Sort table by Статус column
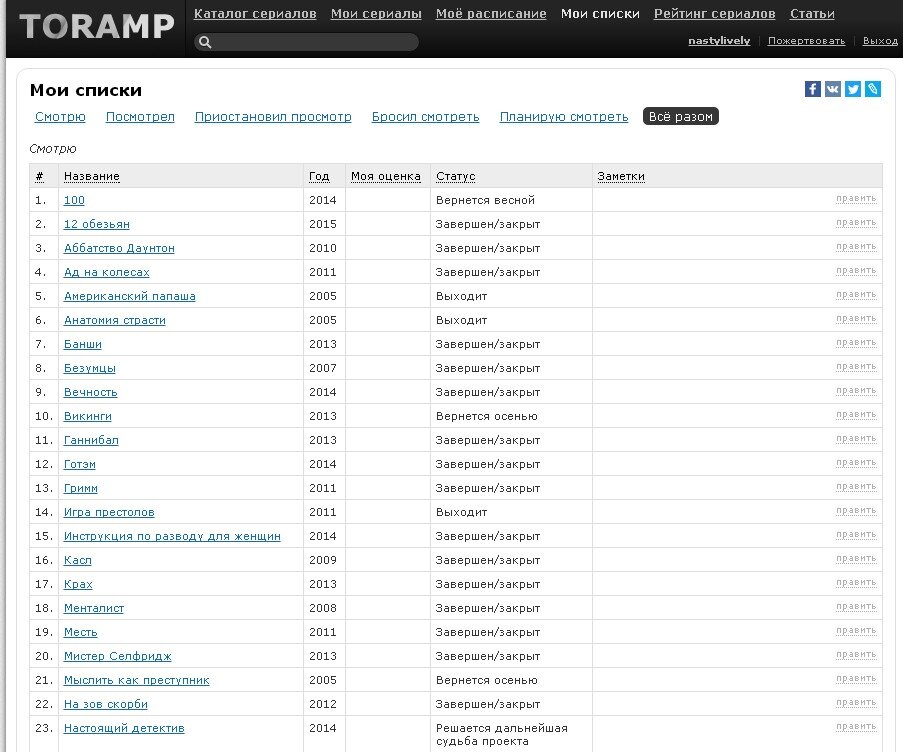The image size is (903, 752). [x=456, y=176]
